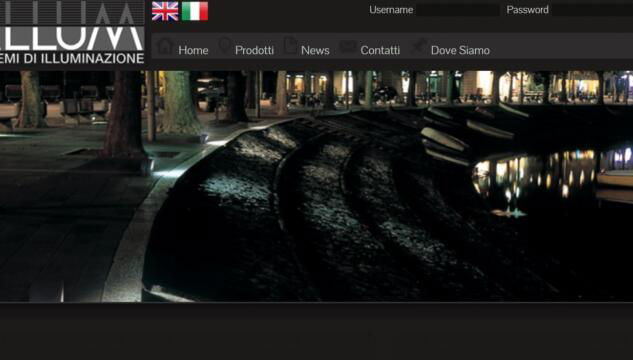Click the document icon beside News

pyautogui.click(x=291, y=45)
